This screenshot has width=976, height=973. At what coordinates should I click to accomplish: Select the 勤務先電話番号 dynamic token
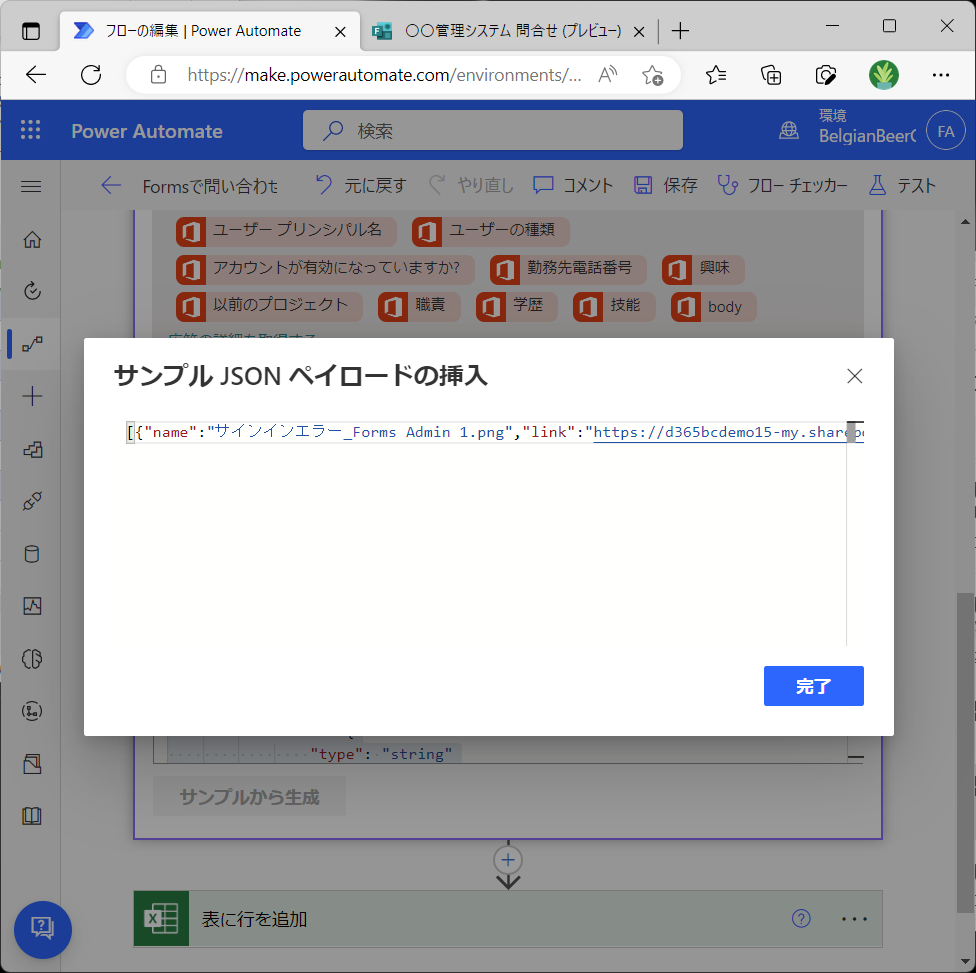click(568, 270)
